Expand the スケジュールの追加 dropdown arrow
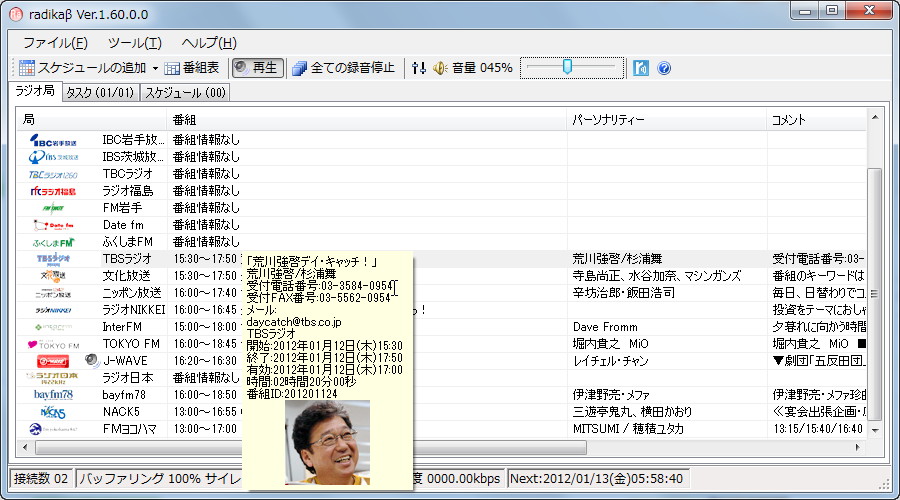Screen dimensions: 900x500 155,68
